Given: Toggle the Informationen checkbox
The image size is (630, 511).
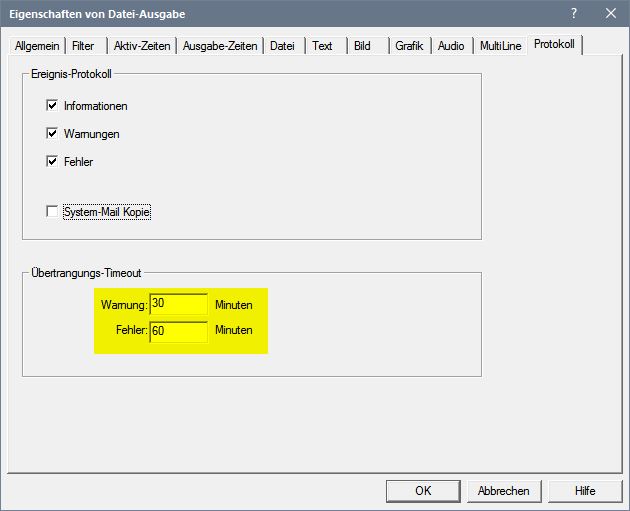Looking at the screenshot, I should point(53,106).
